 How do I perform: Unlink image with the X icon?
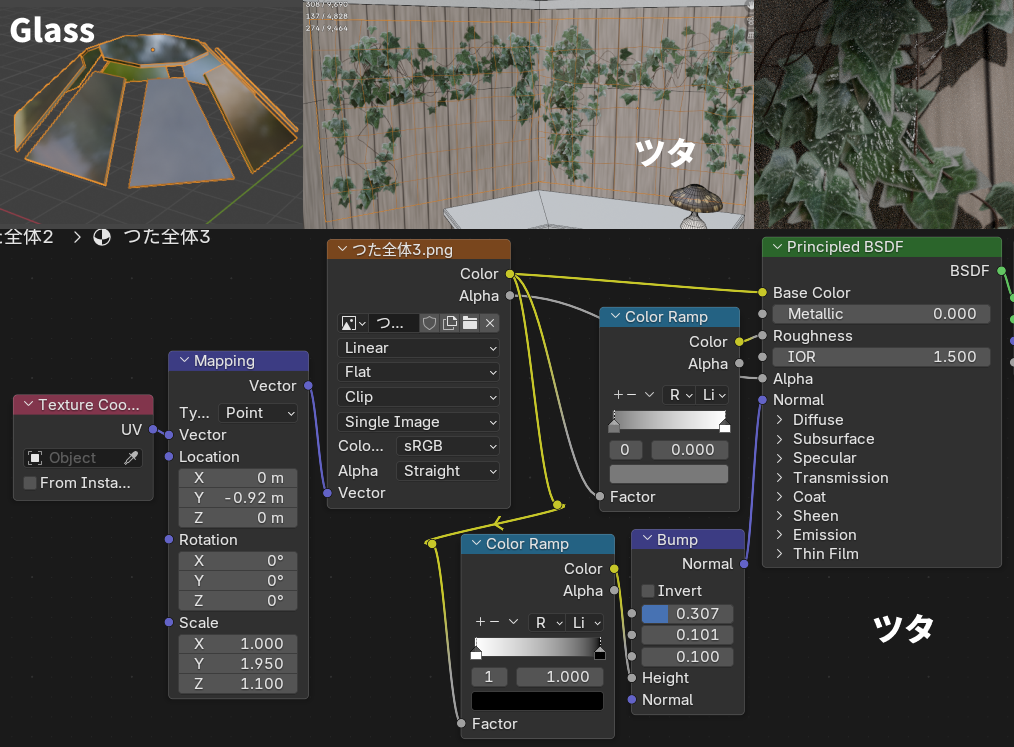click(x=490, y=323)
